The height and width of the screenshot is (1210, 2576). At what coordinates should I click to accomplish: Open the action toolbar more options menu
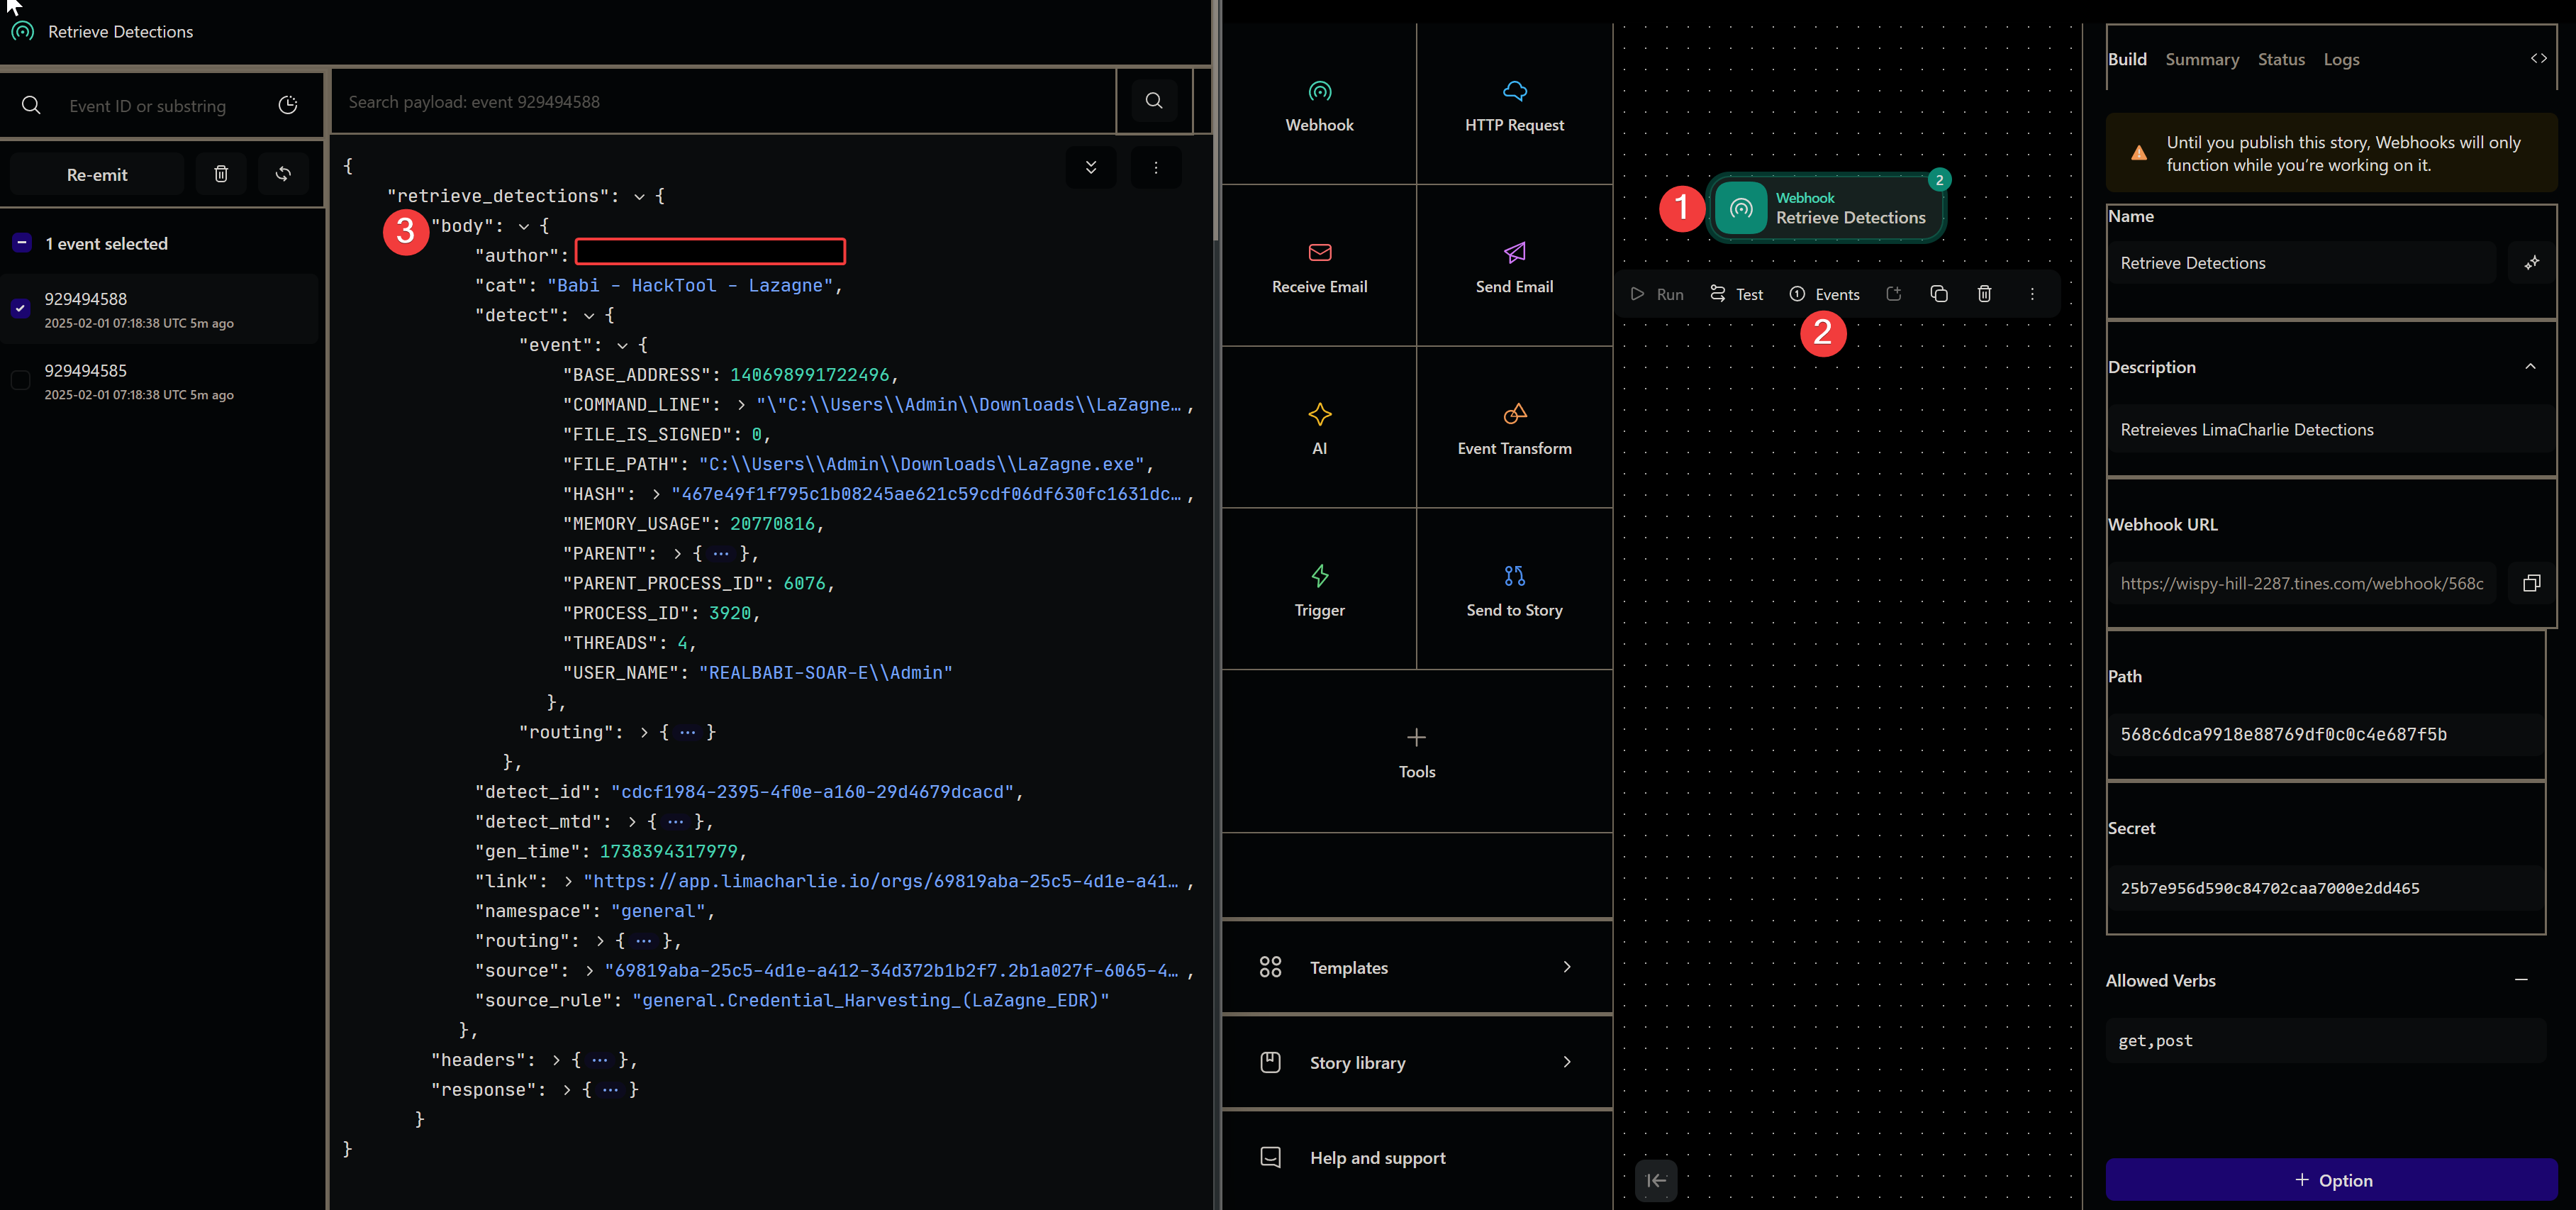tap(2031, 294)
